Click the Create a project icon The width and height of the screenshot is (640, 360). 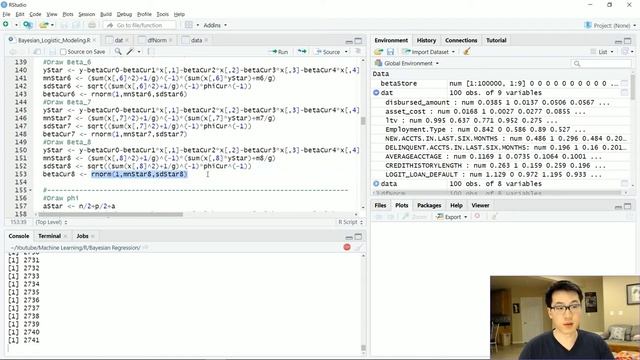pos(27,25)
